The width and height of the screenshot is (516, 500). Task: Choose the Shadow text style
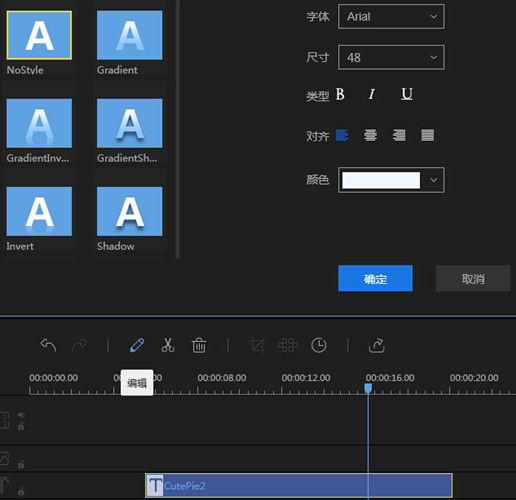[130, 211]
